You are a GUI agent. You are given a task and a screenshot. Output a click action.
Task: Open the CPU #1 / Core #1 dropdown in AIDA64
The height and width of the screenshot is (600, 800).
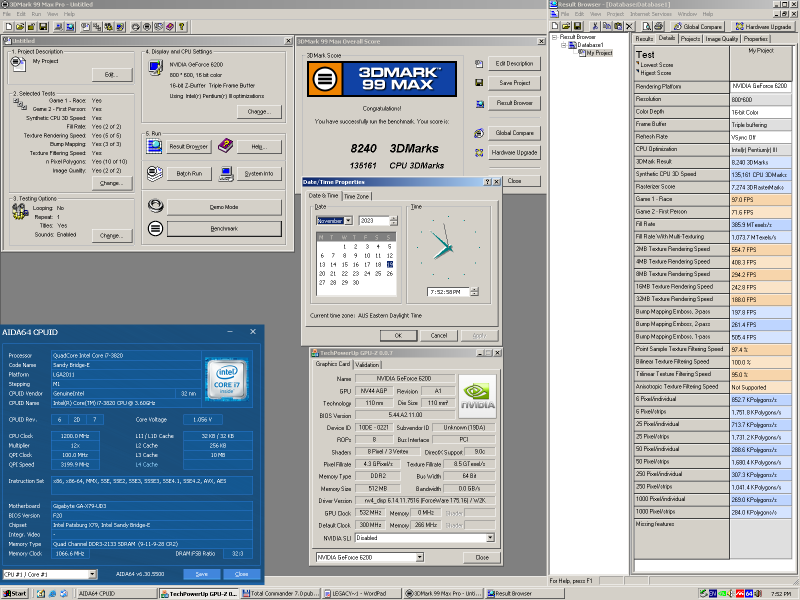pos(92,574)
